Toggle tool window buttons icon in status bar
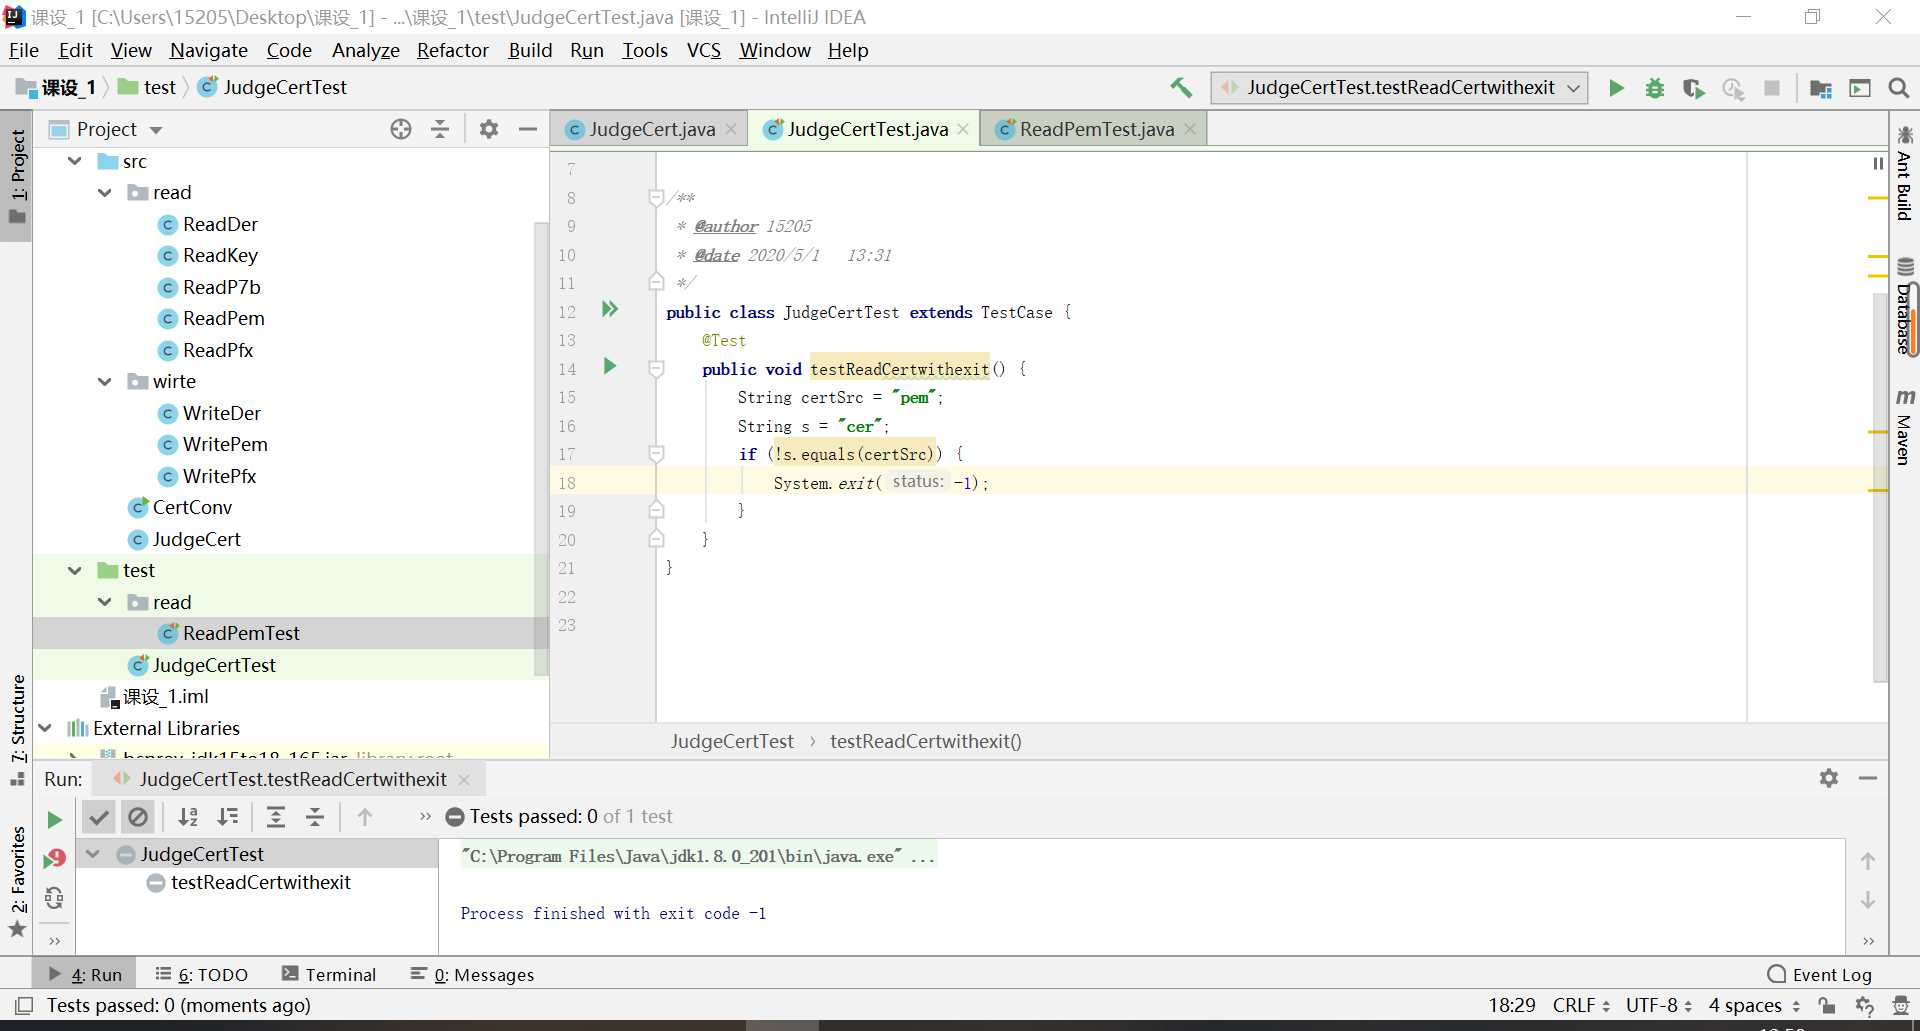Viewport: 1920px width, 1031px height. coord(24,1005)
